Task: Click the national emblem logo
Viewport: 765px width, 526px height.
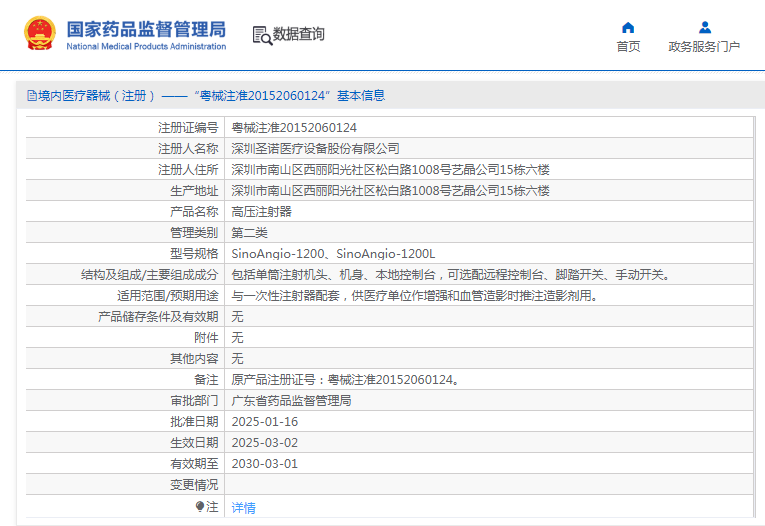Action: (x=40, y=34)
